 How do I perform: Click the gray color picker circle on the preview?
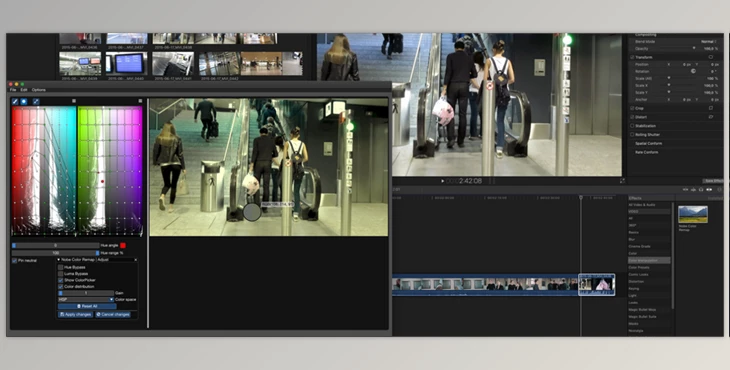coord(252,212)
